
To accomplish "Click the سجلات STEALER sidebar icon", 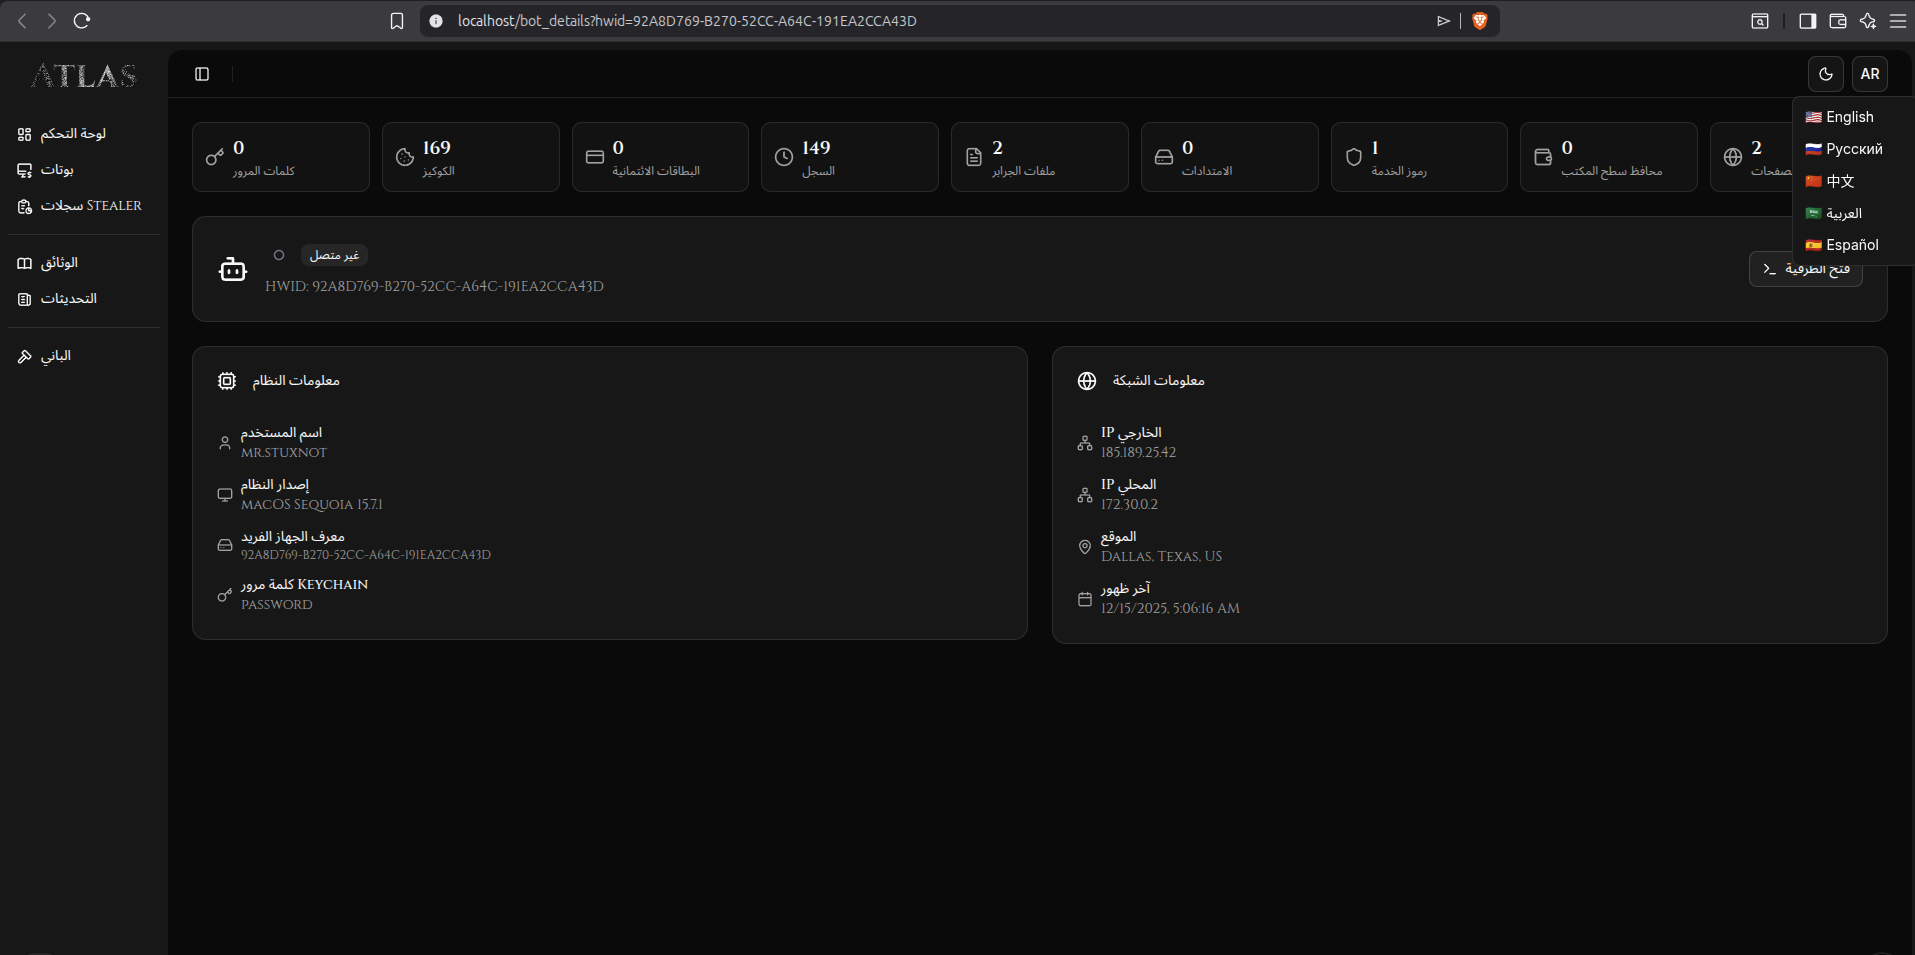I will tap(25, 206).
